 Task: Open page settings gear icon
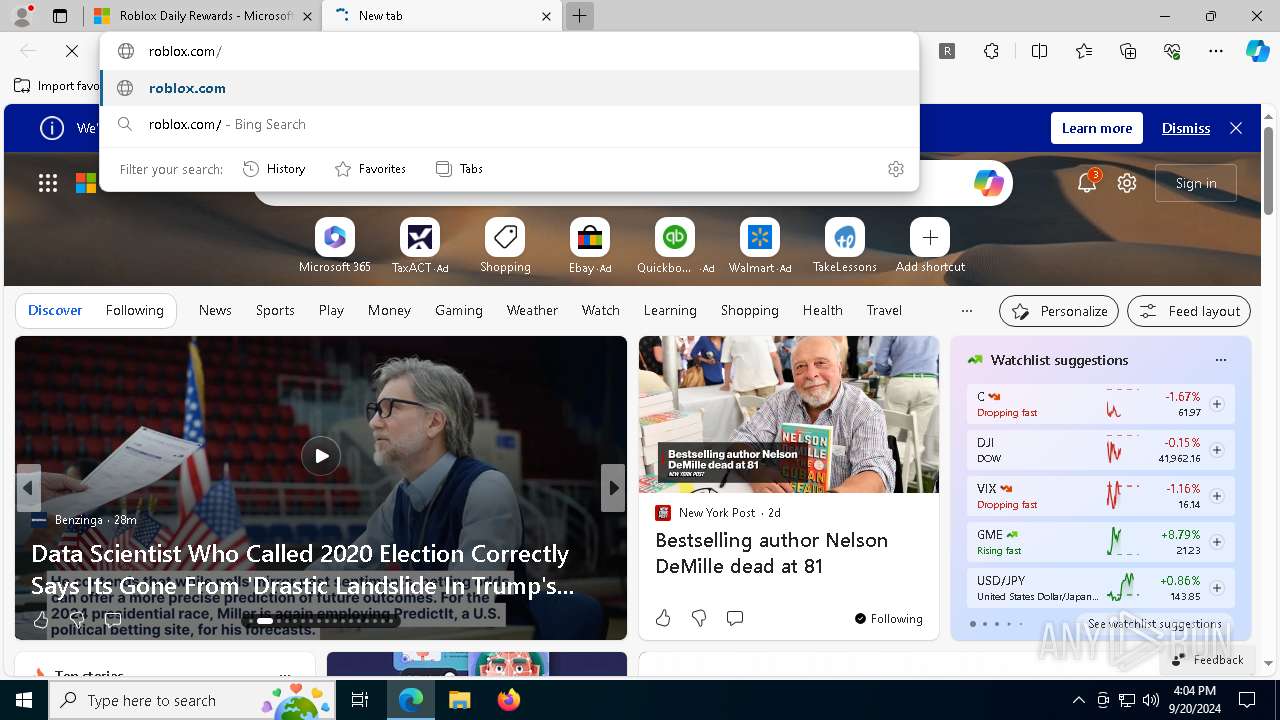1127,183
